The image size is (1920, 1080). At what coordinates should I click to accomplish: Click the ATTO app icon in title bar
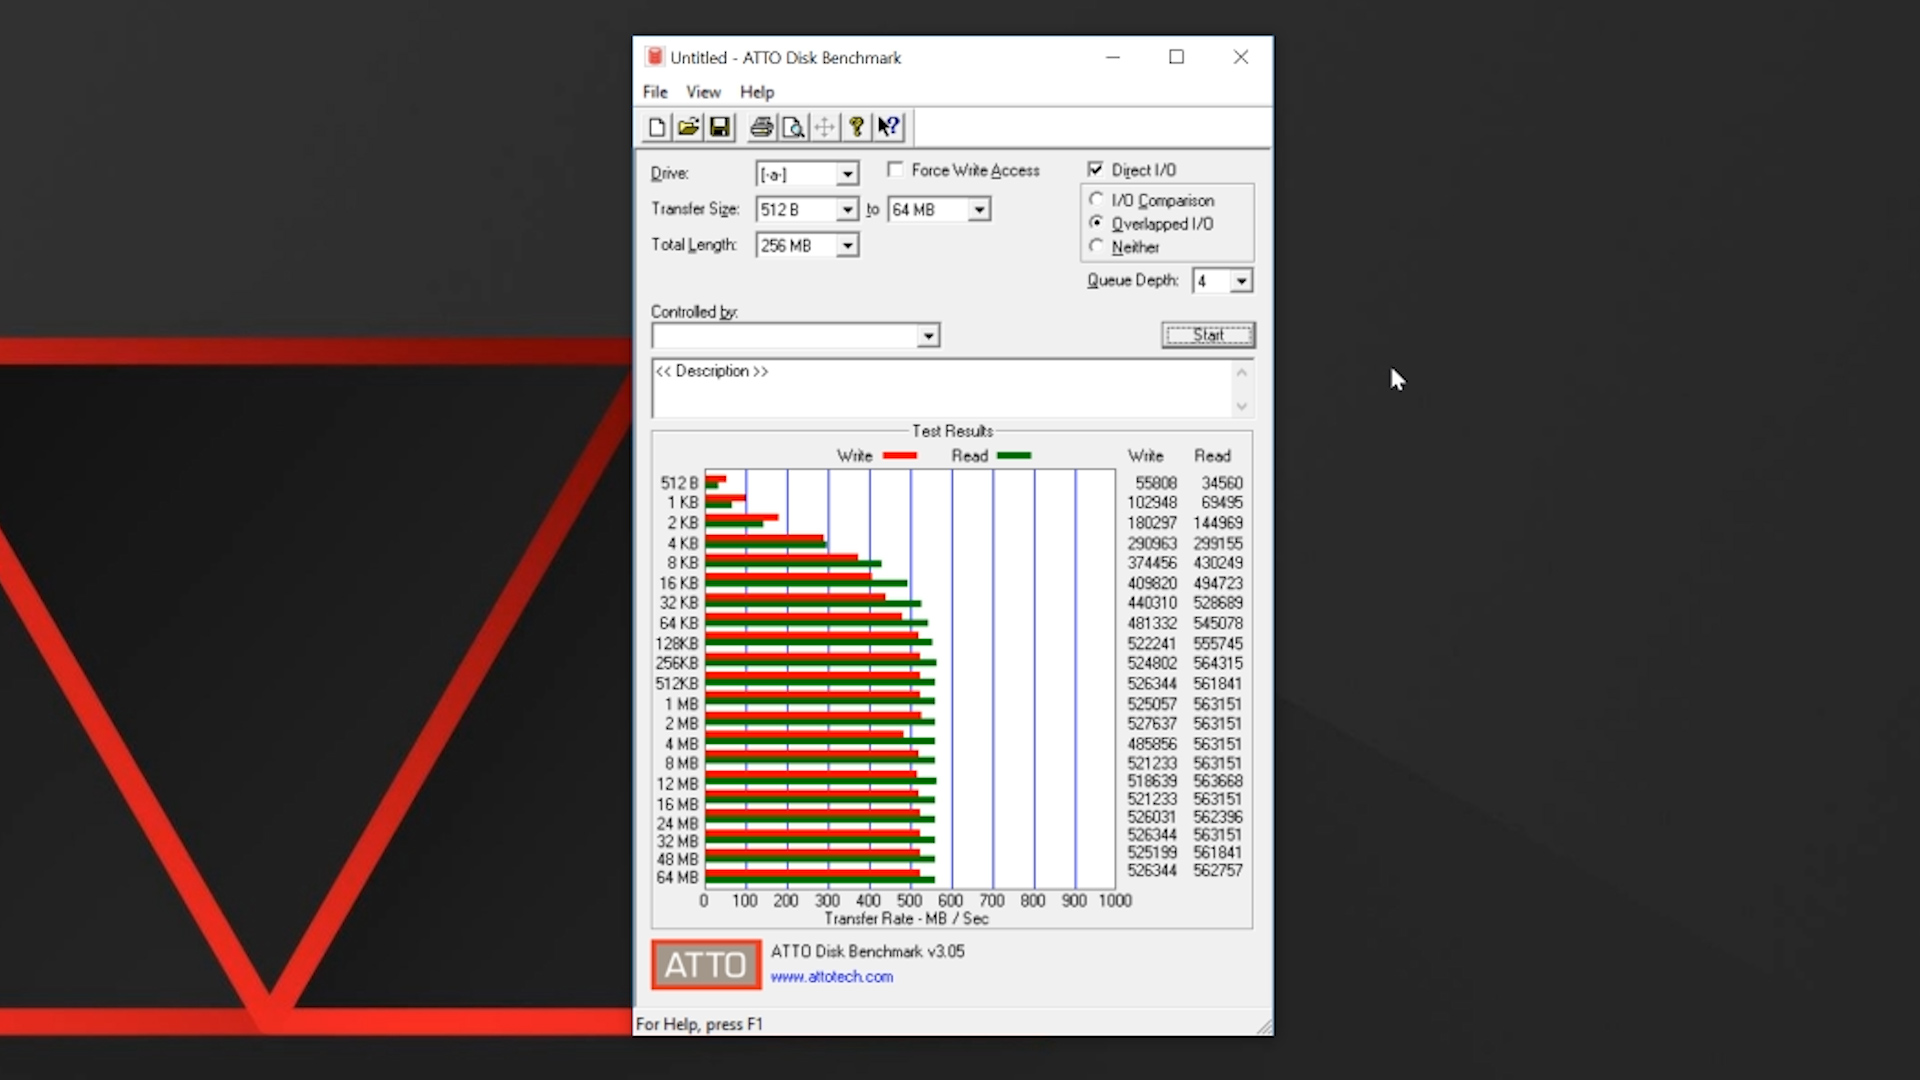[x=654, y=57]
